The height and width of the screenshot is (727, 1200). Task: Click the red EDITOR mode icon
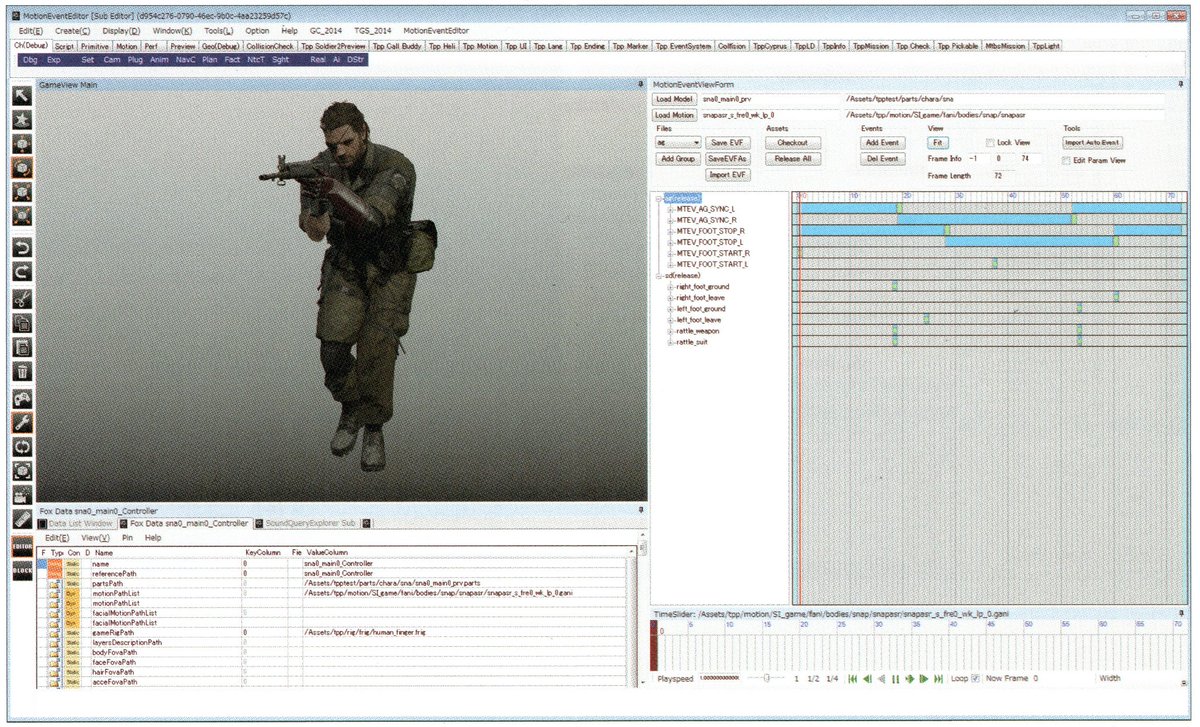22,546
